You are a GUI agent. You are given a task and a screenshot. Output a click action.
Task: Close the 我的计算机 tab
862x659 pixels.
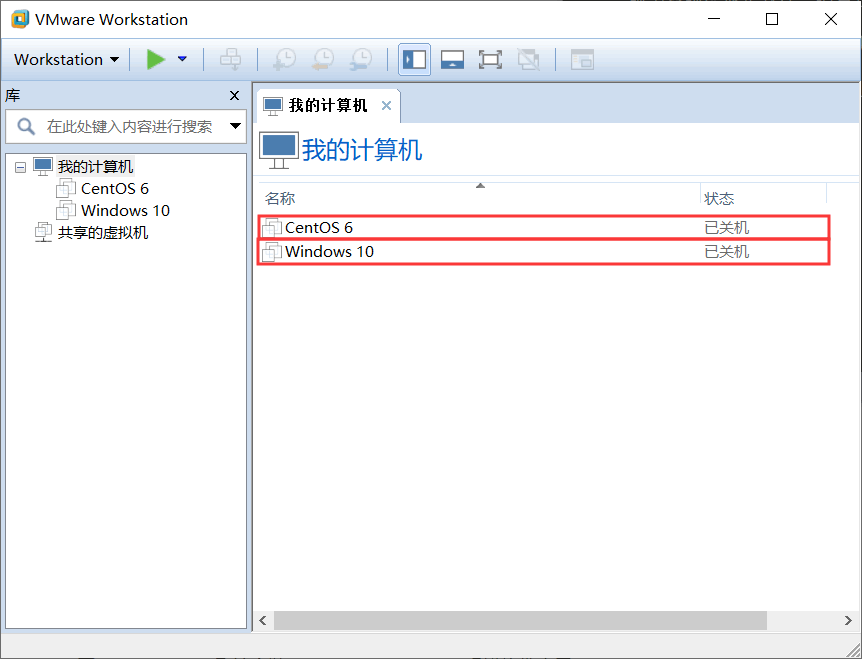tap(386, 106)
